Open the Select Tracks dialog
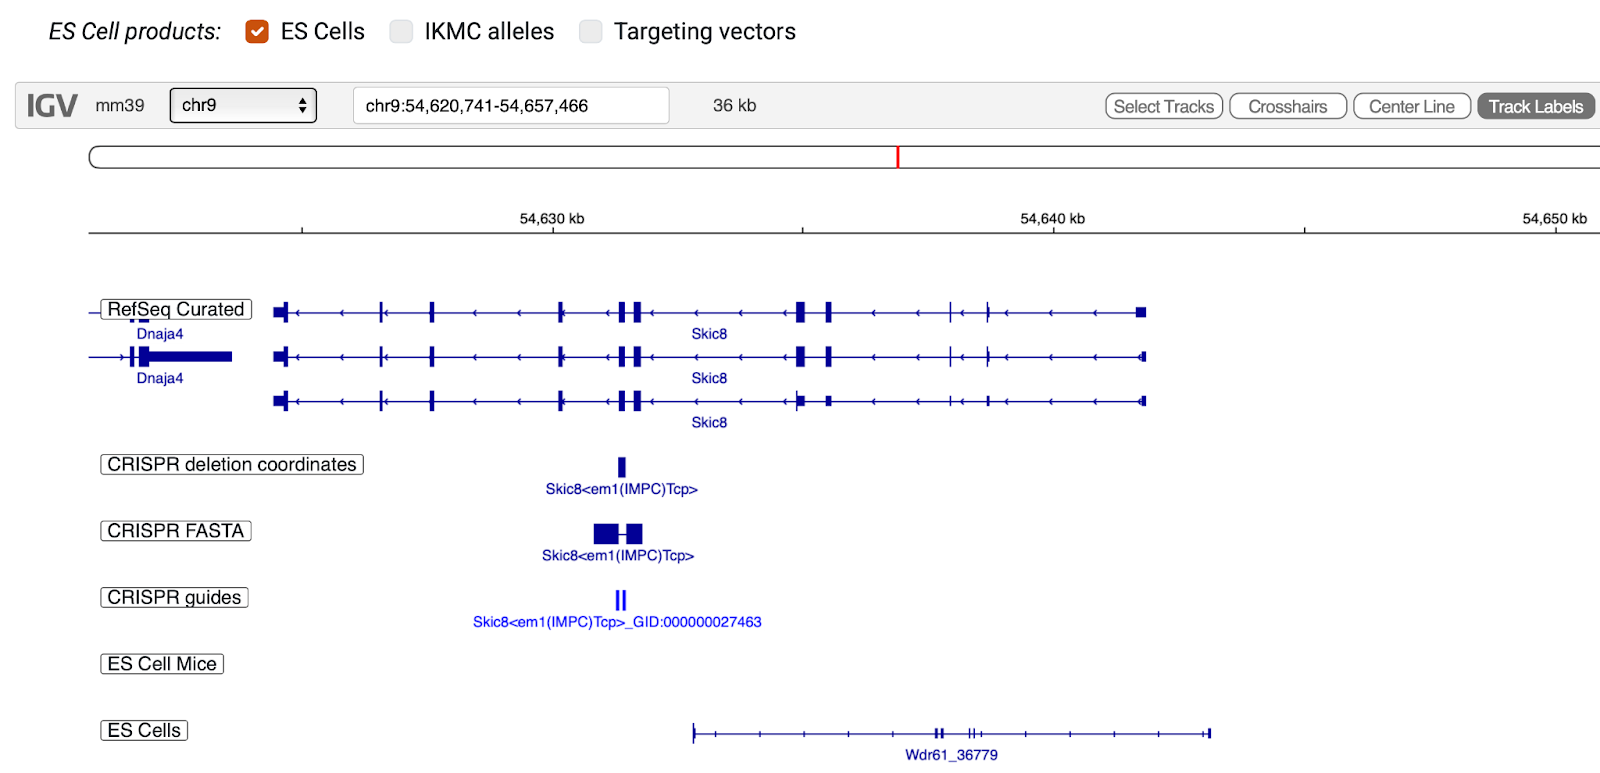The height and width of the screenshot is (773, 1600). 1162,105
